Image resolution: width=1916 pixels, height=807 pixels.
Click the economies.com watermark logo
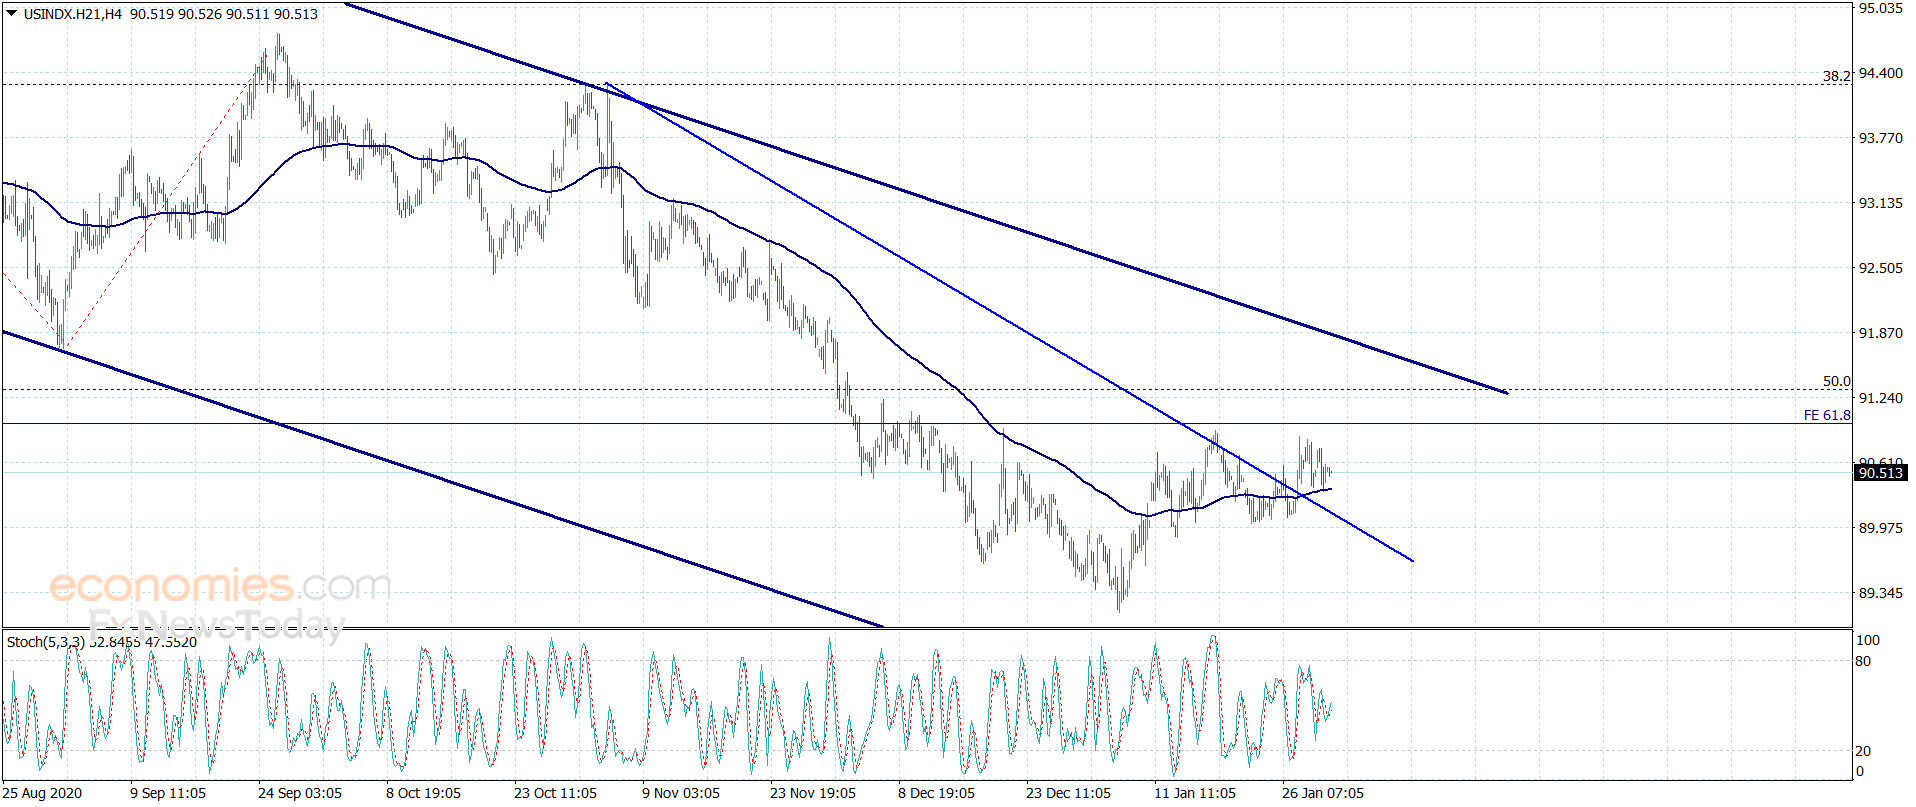(220, 586)
